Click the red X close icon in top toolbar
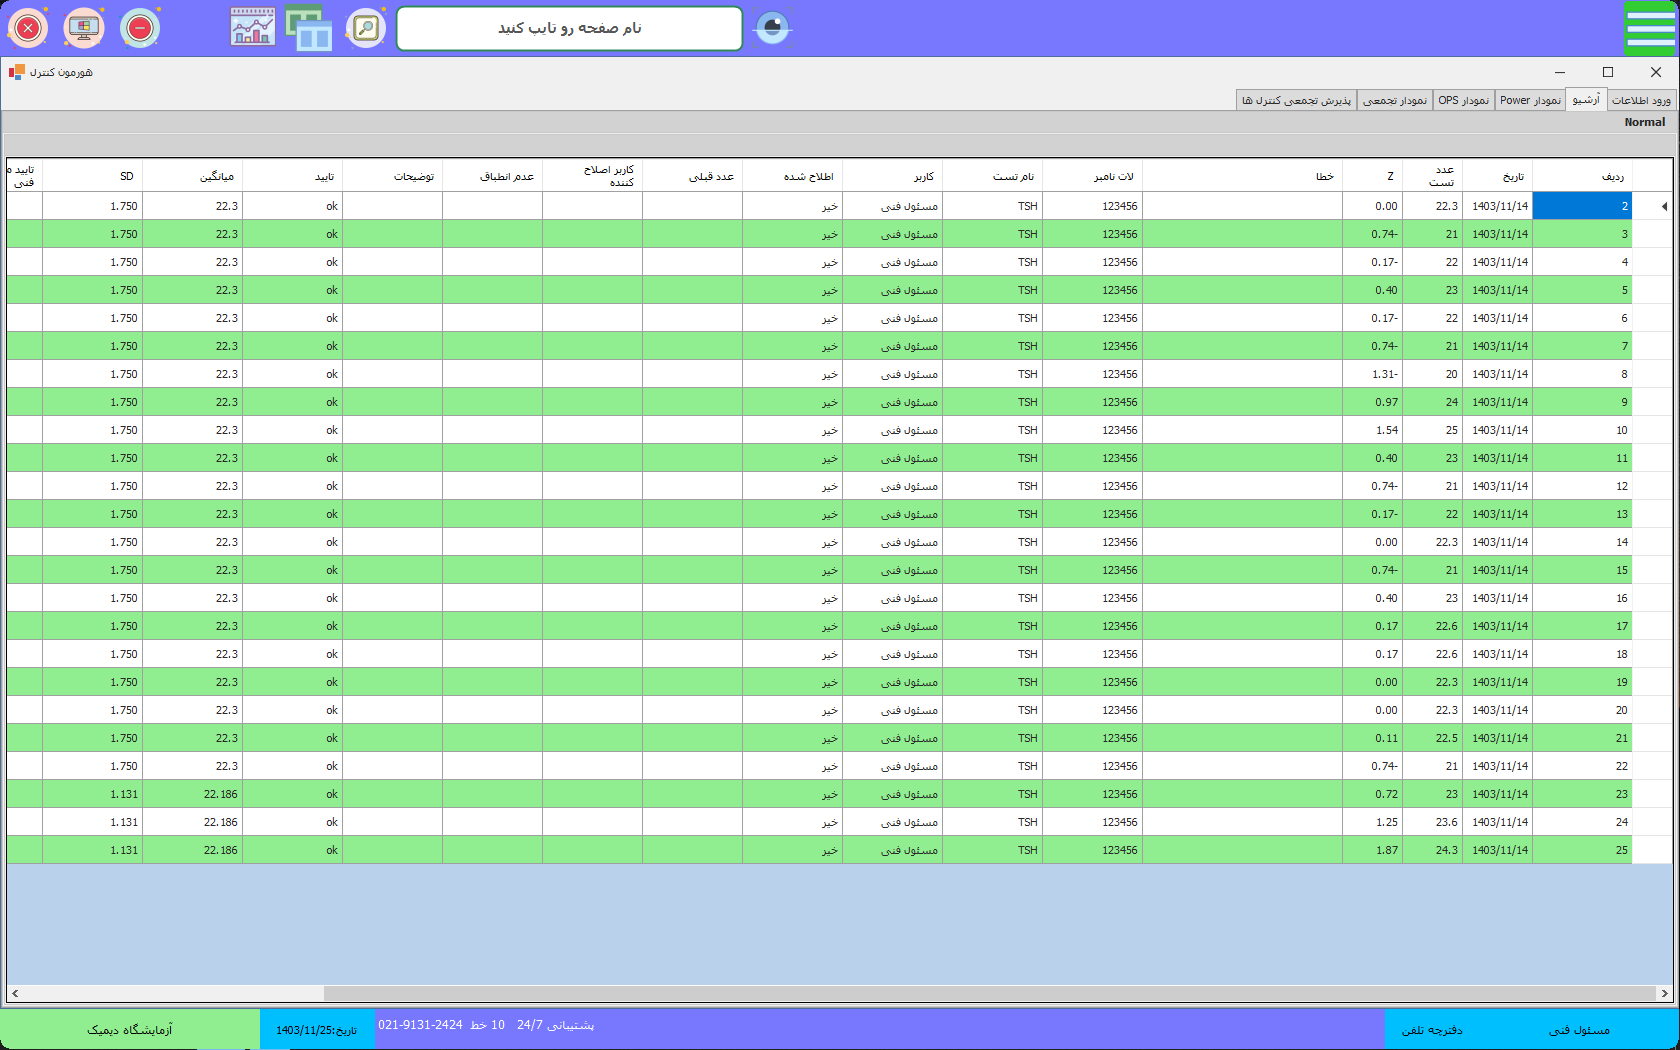 [28, 28]
